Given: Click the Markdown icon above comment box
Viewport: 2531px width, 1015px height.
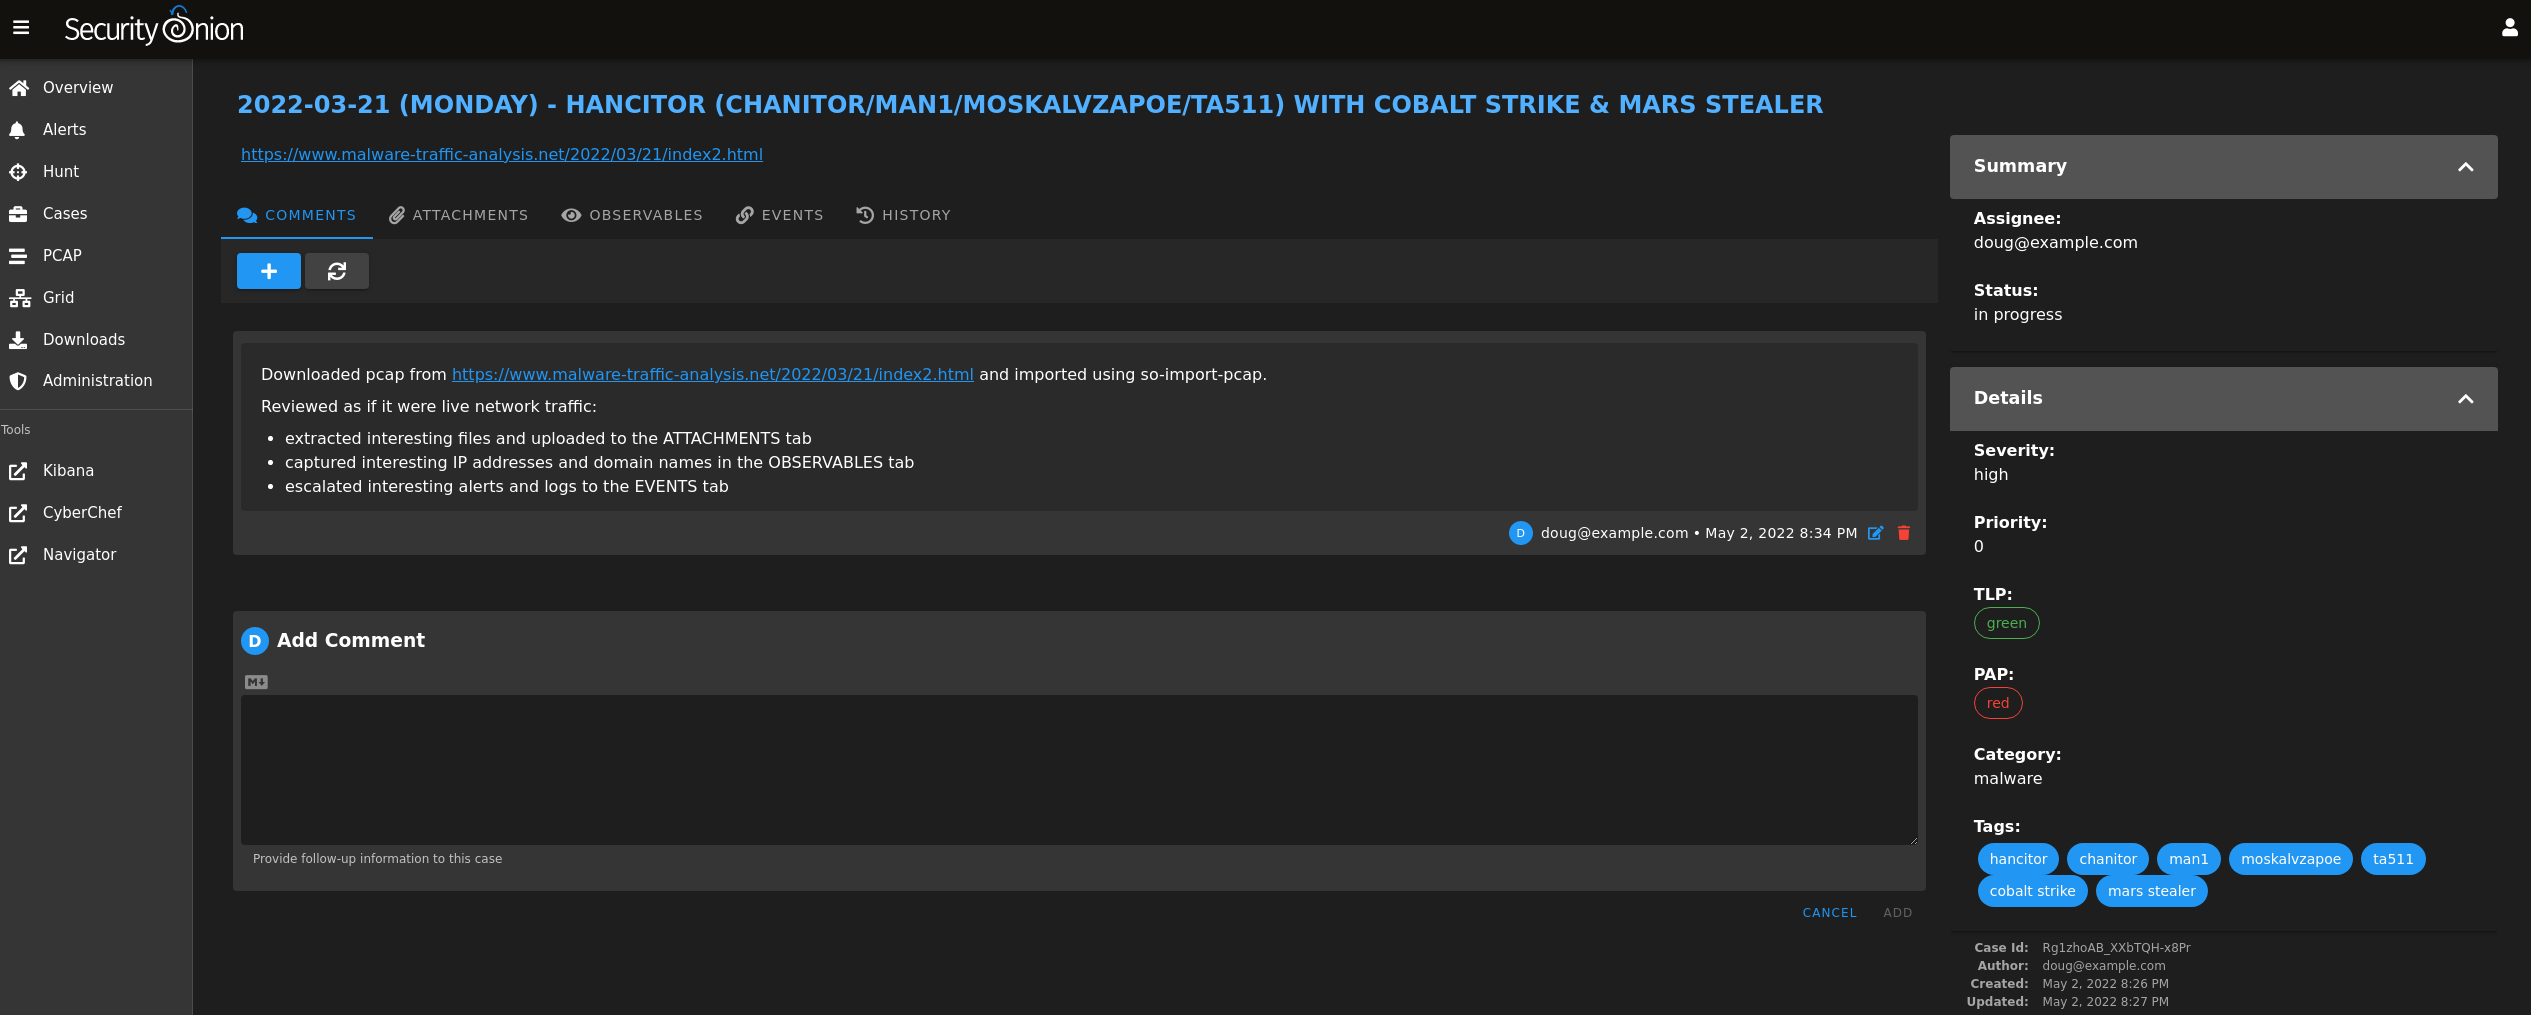Looking at the screenshot, I should tap(256, 682).
